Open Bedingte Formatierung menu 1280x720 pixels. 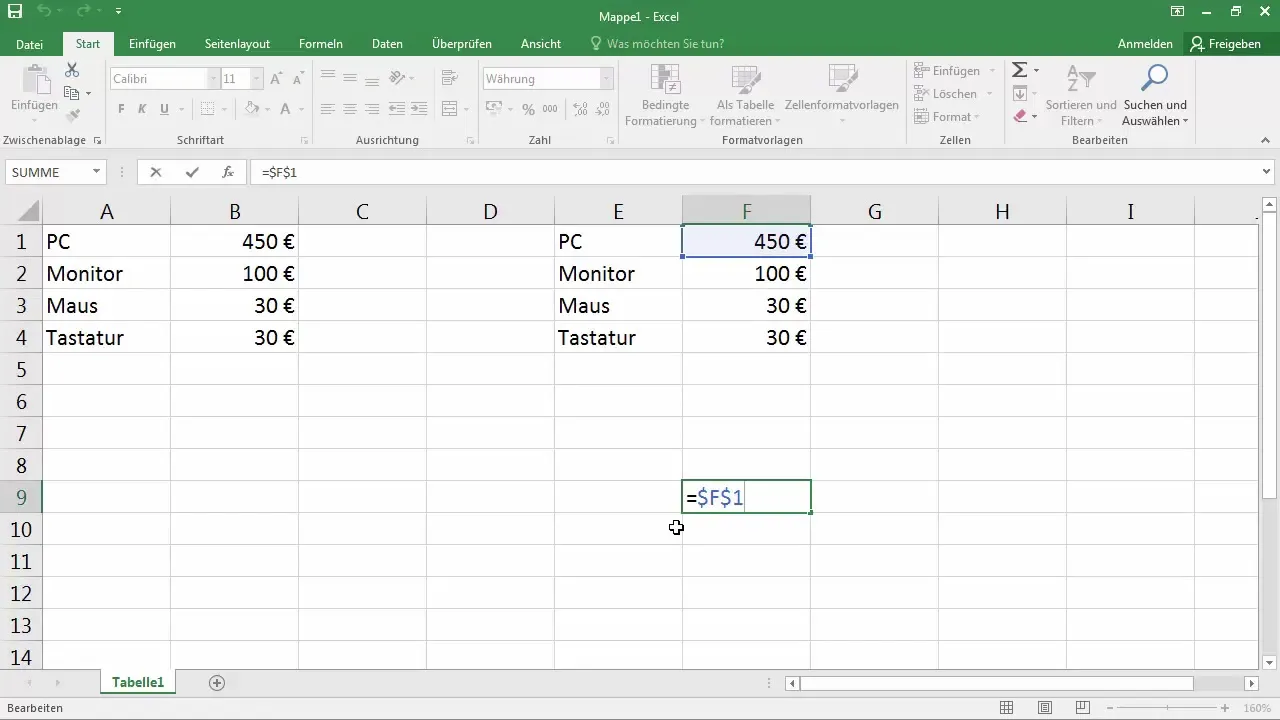click(665, 95)
